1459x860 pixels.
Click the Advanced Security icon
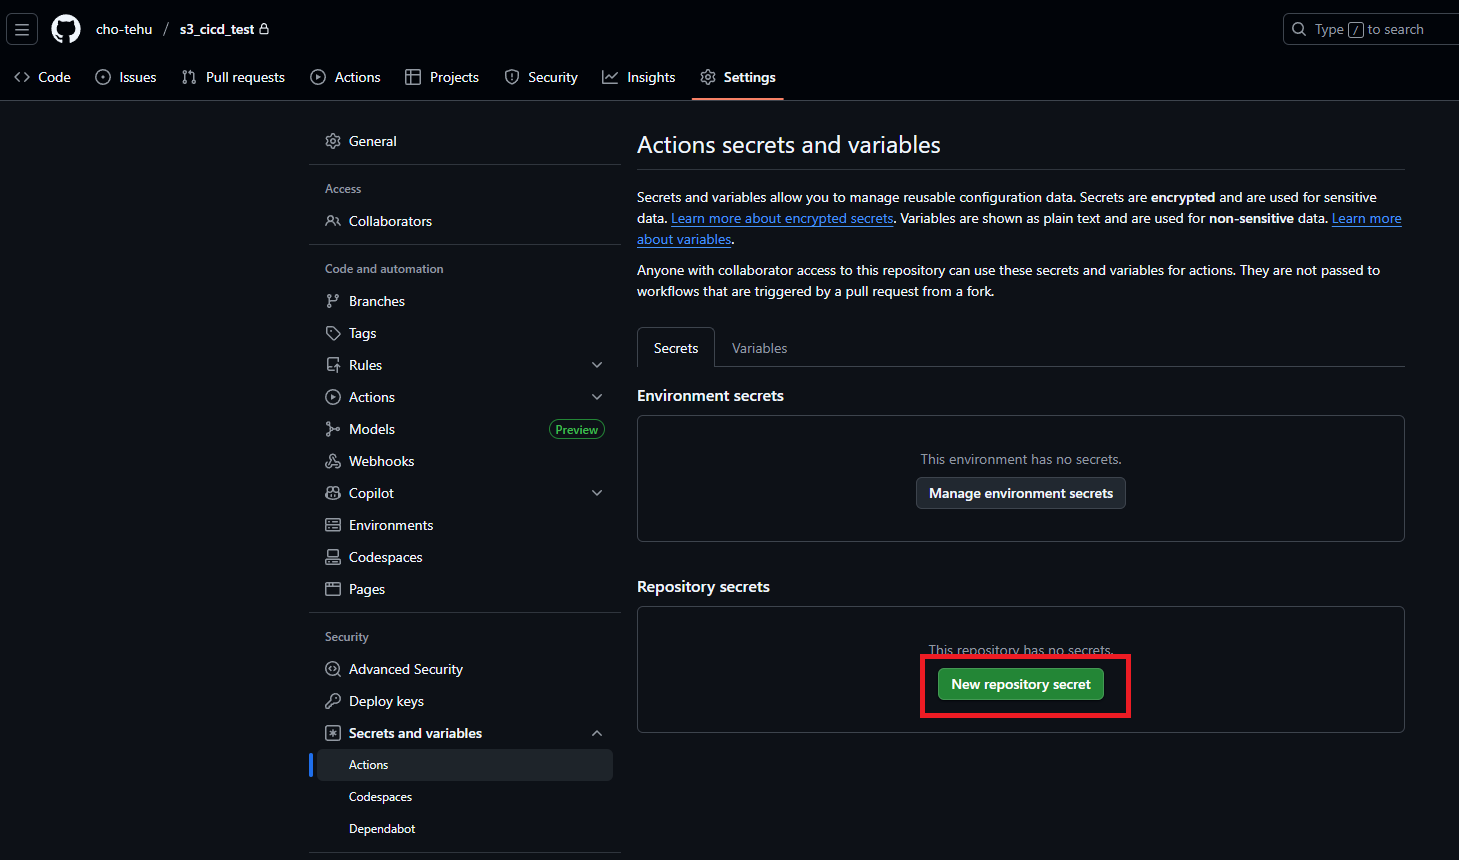tap(333, 669)
